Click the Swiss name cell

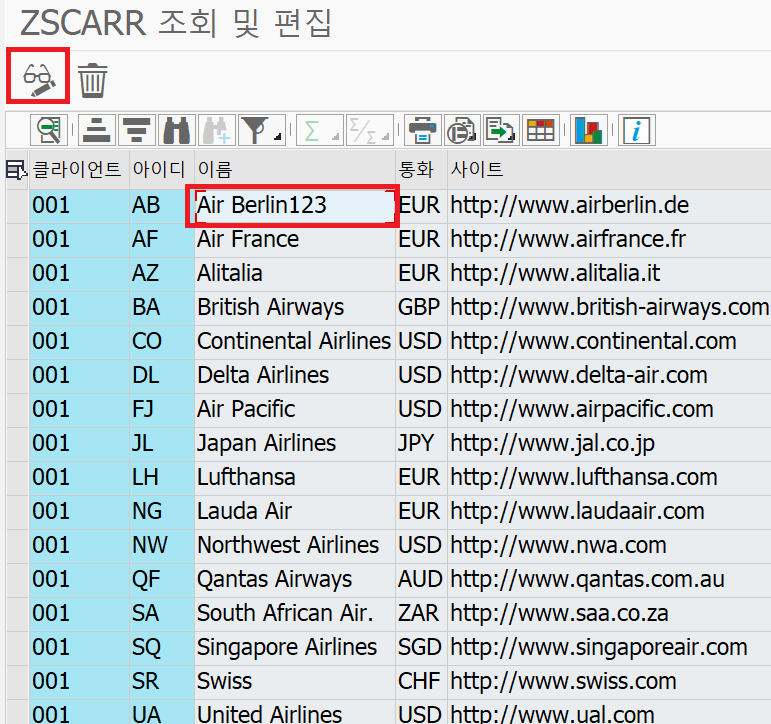(x=295, y=681)
